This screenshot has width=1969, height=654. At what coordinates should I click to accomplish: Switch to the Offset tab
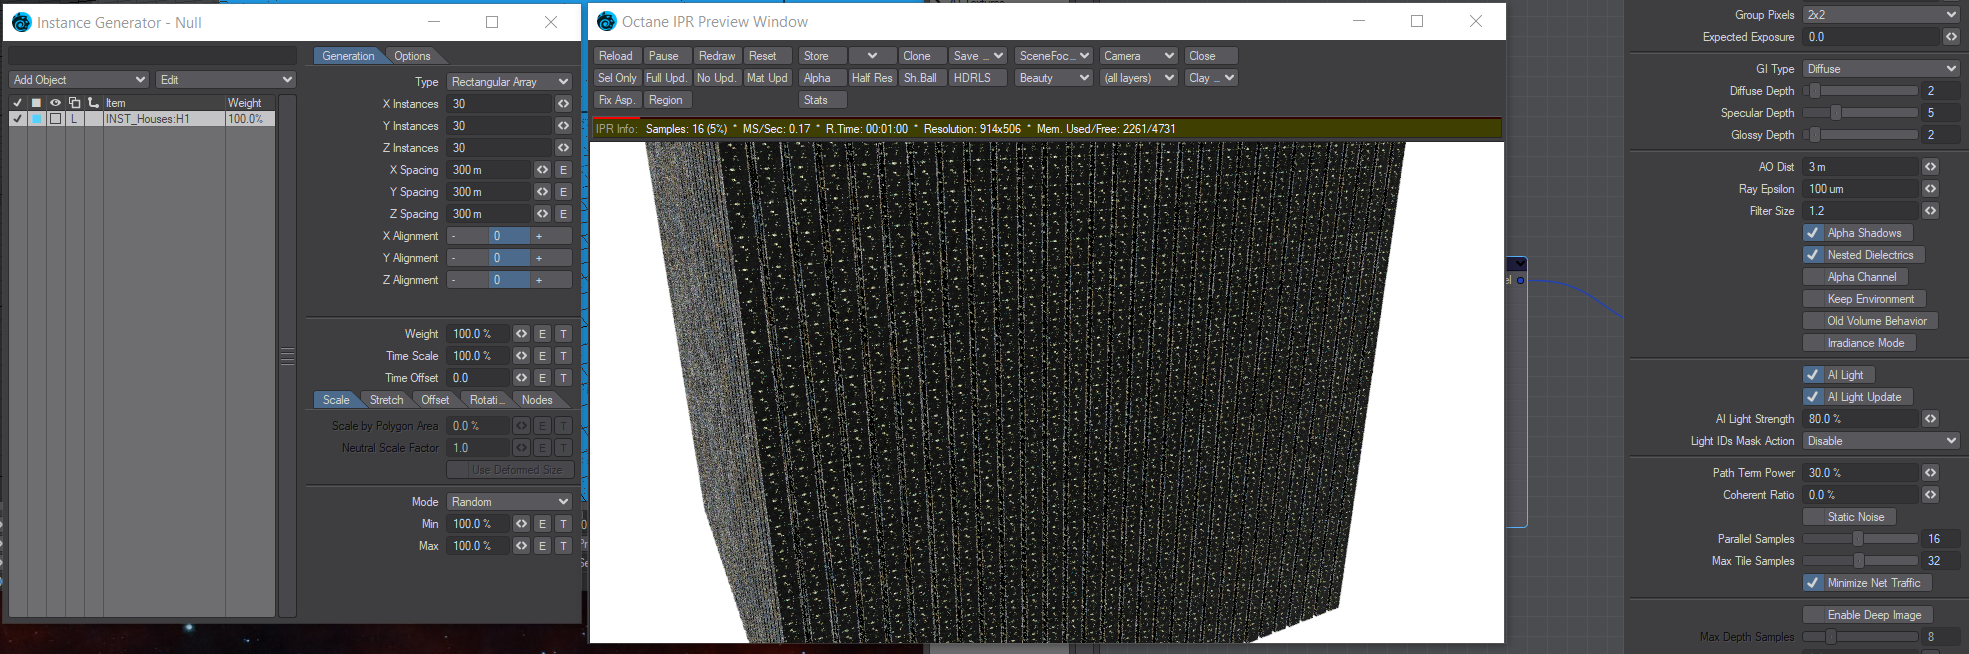point(435,400)
